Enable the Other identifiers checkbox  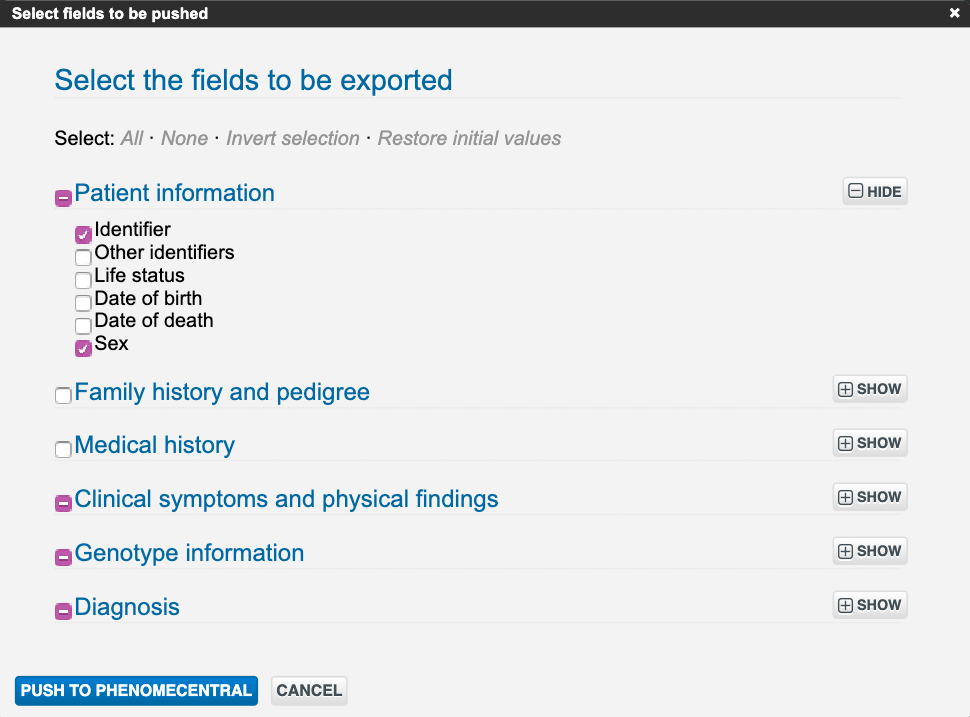pyautogui.click(x=83, y=257)
